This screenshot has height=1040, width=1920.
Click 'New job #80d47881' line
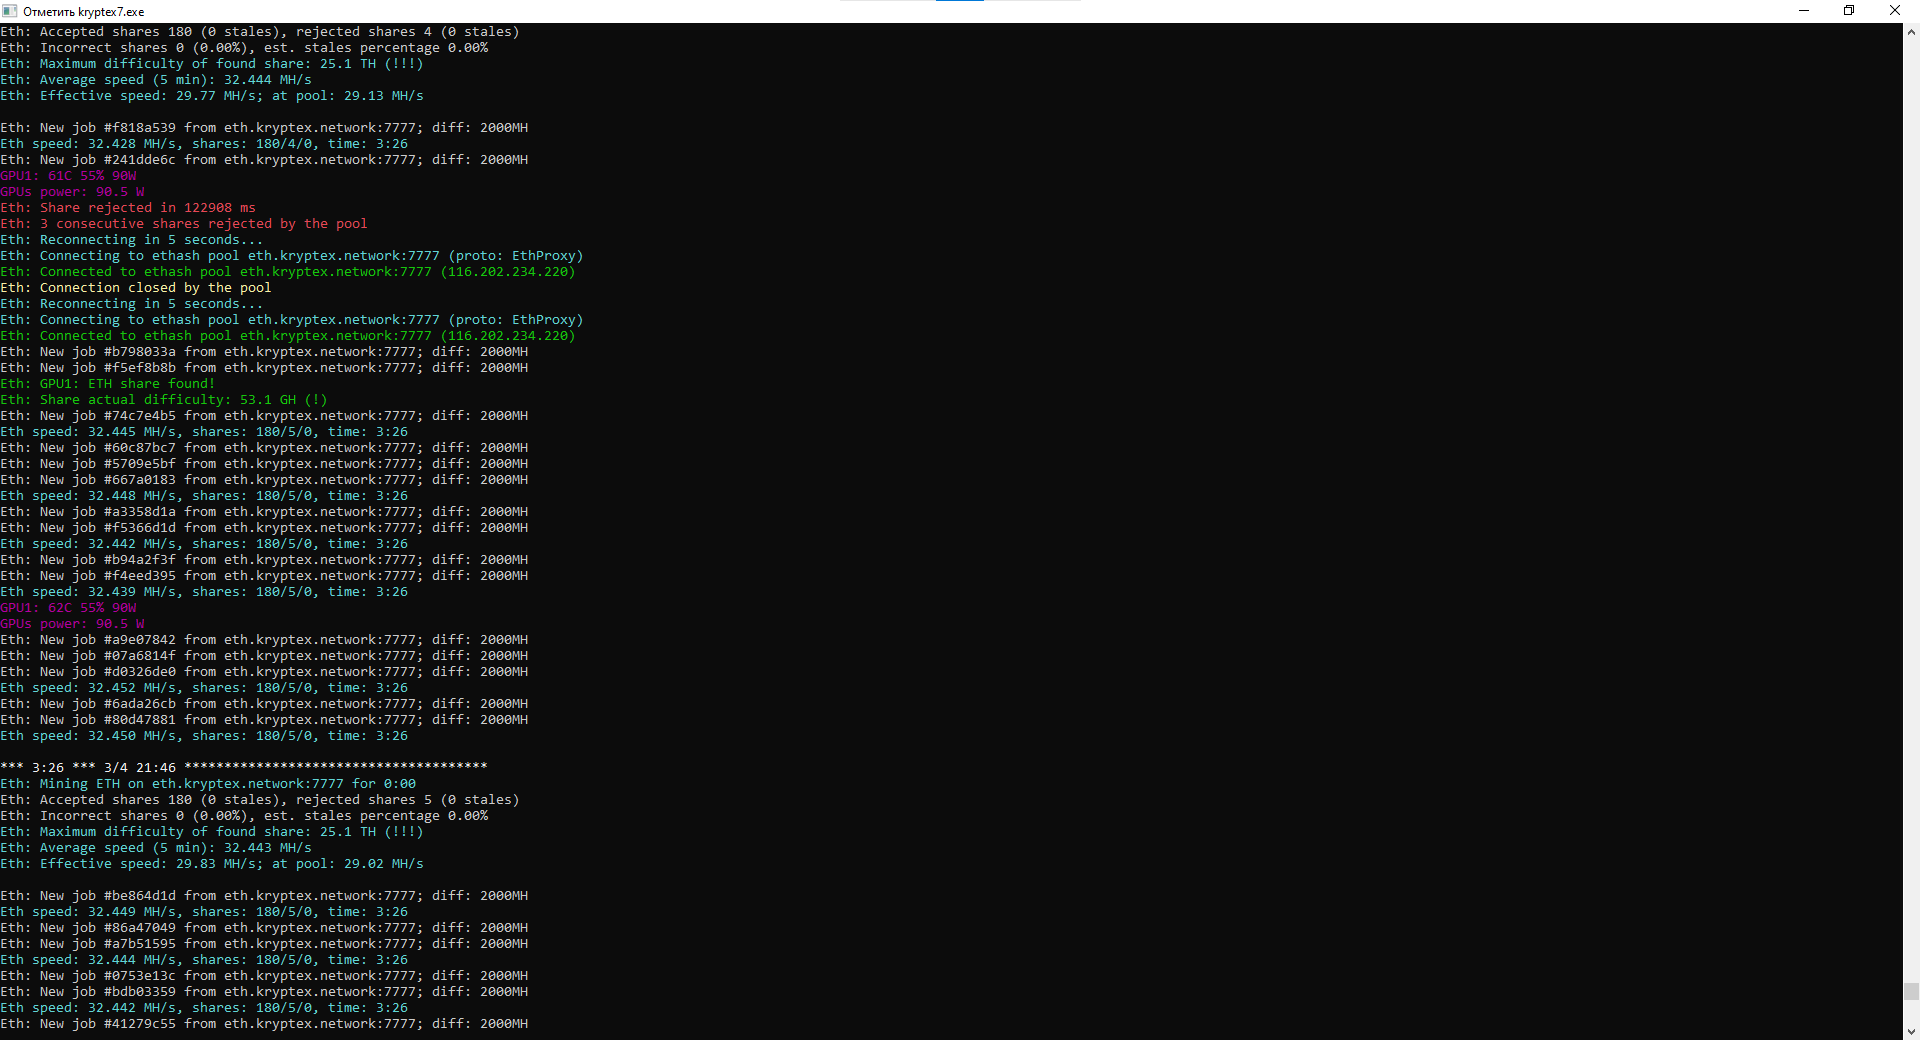click(x=264, y=720)
